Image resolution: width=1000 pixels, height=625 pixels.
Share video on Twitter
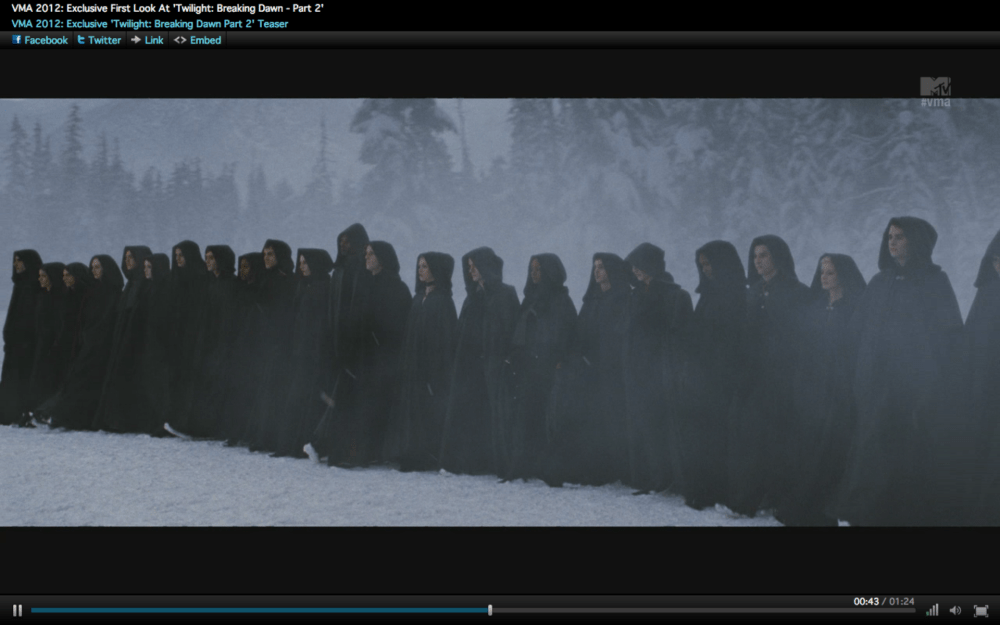[98, 40]
